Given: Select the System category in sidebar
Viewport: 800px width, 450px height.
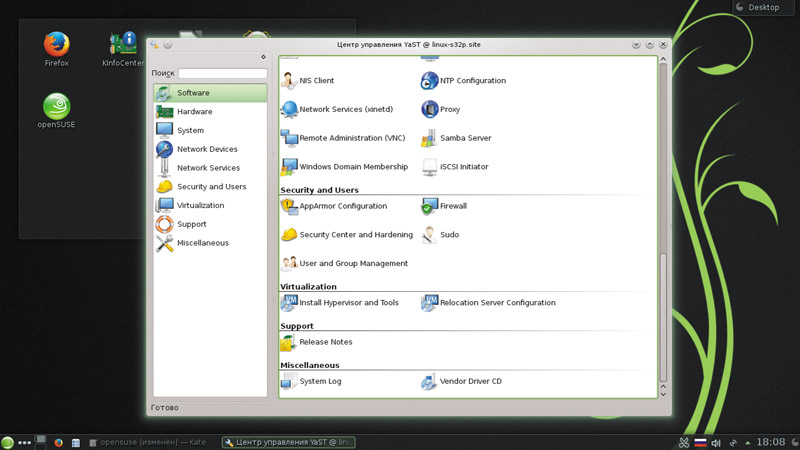Looking at the screenshot, I should 210,131.
